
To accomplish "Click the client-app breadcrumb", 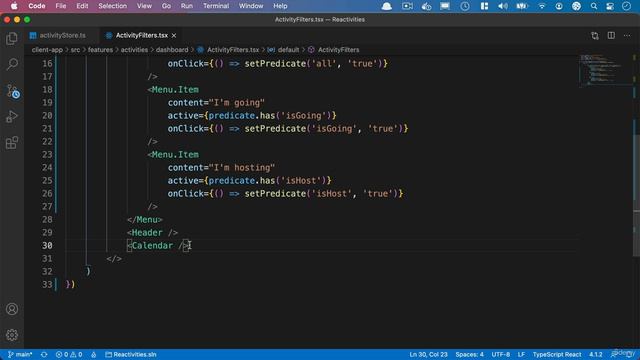I will click(x=47, y=50).
